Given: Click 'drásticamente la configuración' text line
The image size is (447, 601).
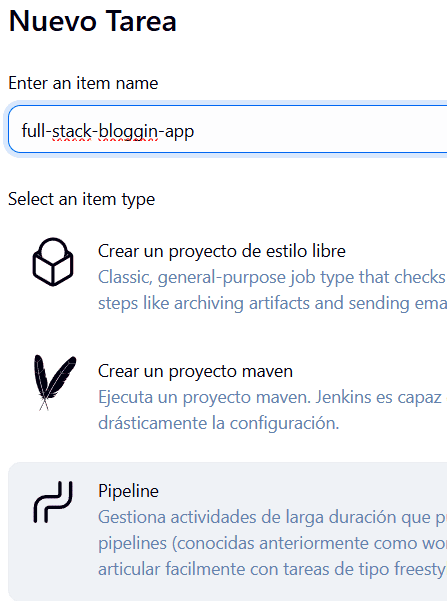Looking at the screenshot, I should (x=219, y=423).
